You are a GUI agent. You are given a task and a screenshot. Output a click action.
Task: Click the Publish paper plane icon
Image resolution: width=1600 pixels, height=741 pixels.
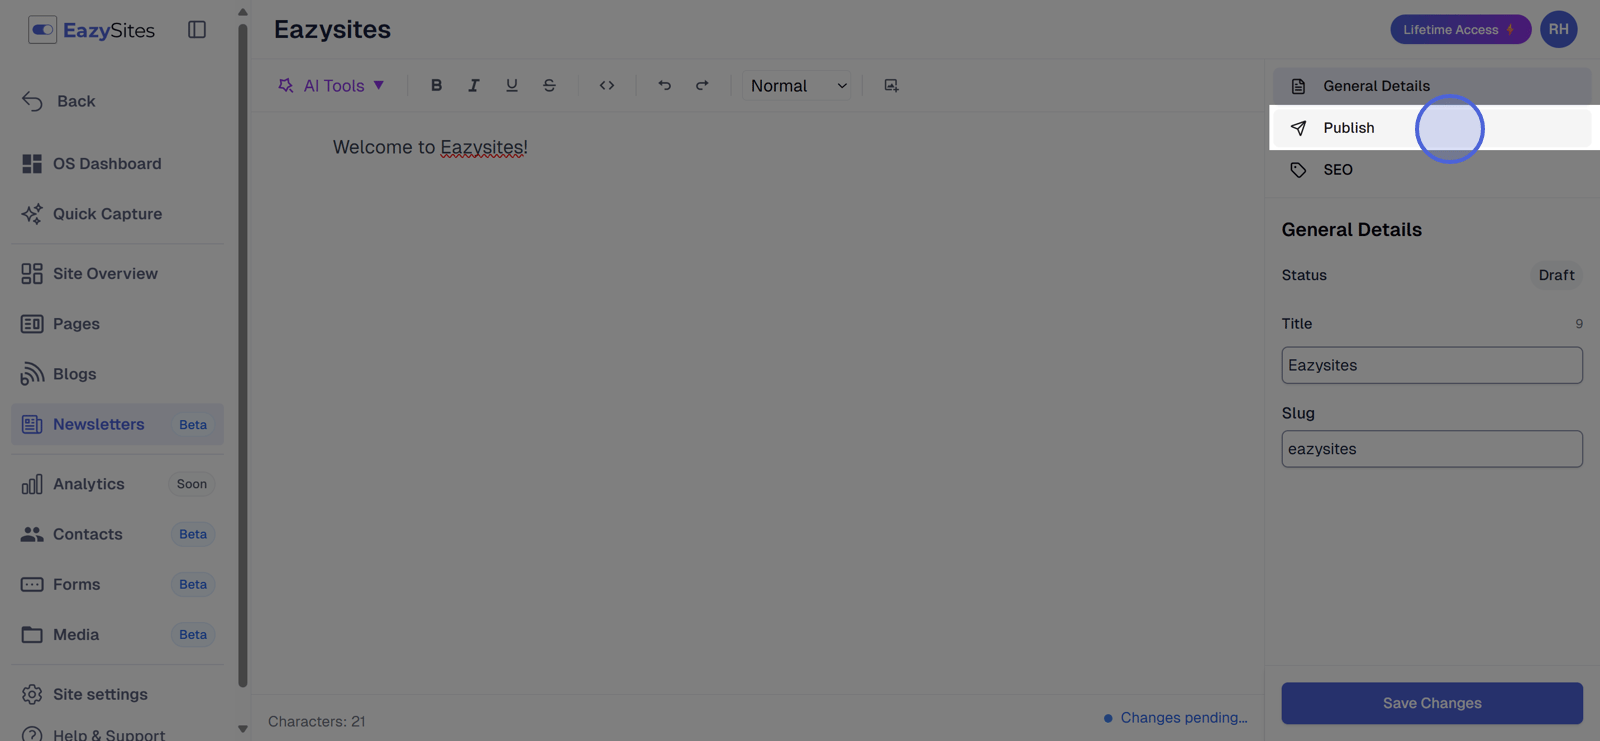point(1298,128)
